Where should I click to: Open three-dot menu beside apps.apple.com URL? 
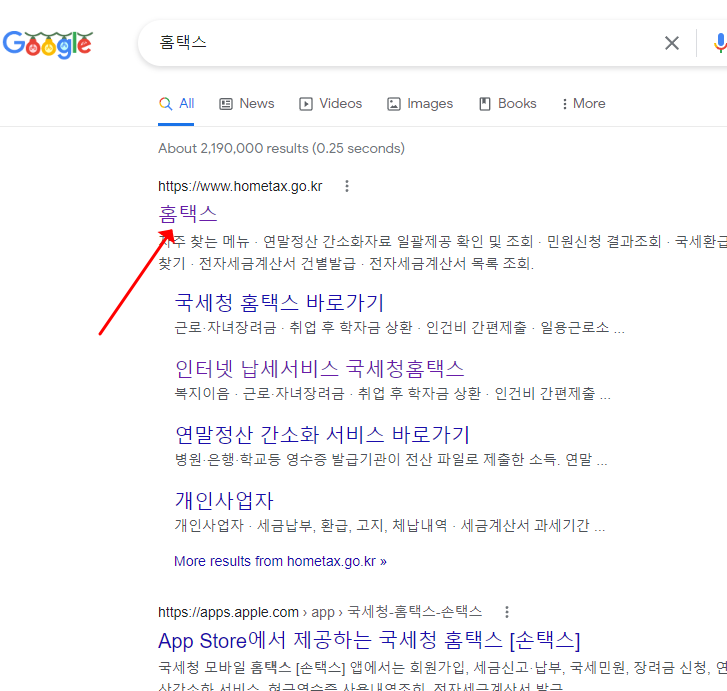pos(507,612)
